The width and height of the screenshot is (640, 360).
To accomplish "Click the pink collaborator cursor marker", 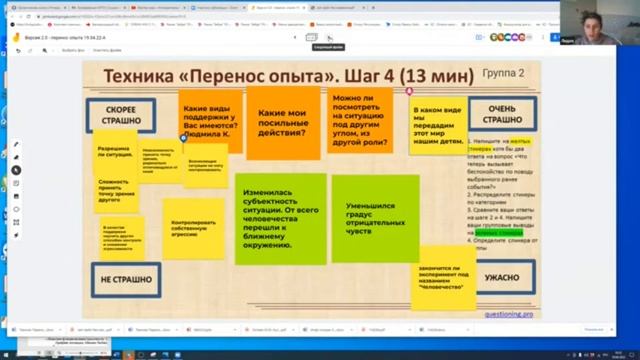I will tap(409, 91).
